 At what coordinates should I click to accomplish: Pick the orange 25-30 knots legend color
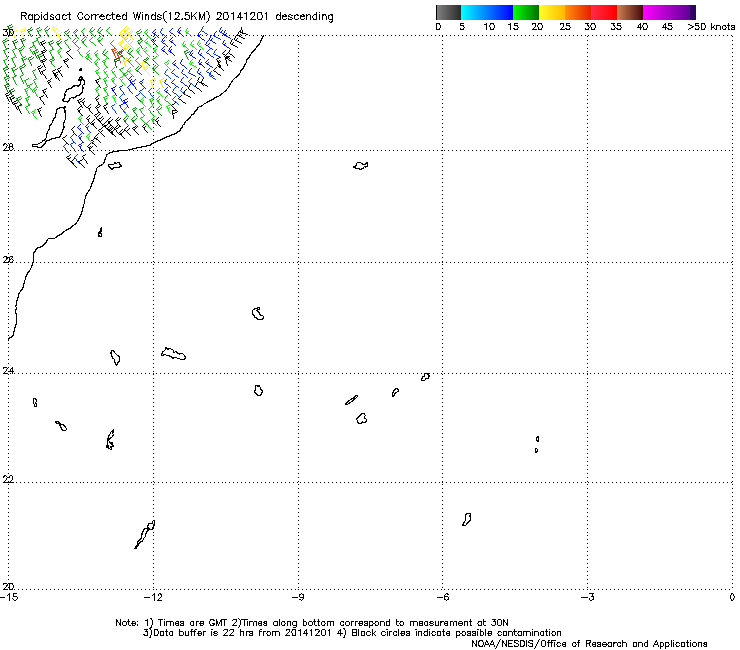578,12
